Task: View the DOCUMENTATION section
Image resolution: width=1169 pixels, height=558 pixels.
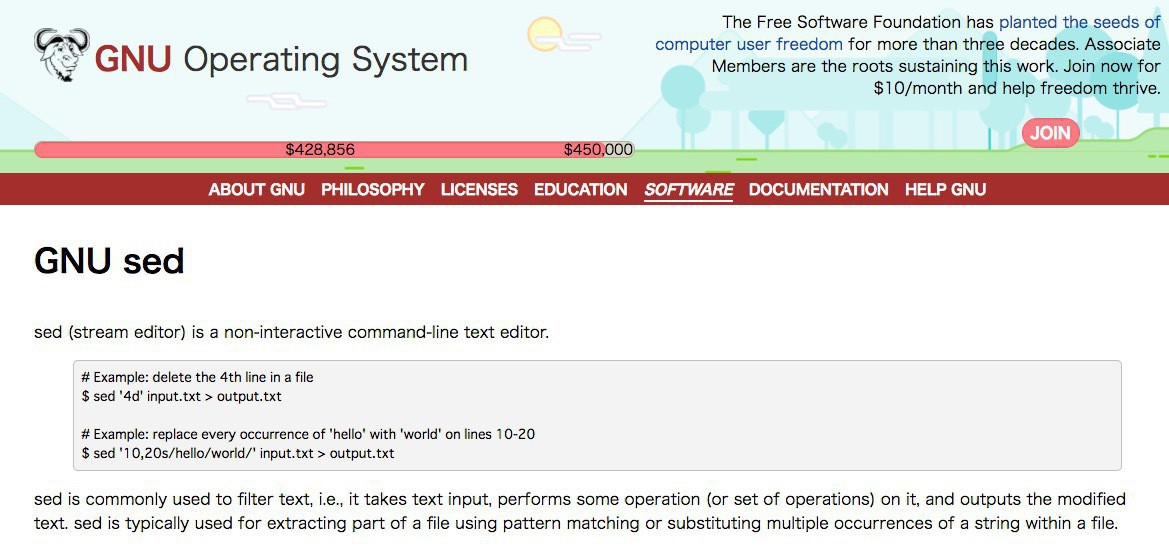Action: pos(818,189)
